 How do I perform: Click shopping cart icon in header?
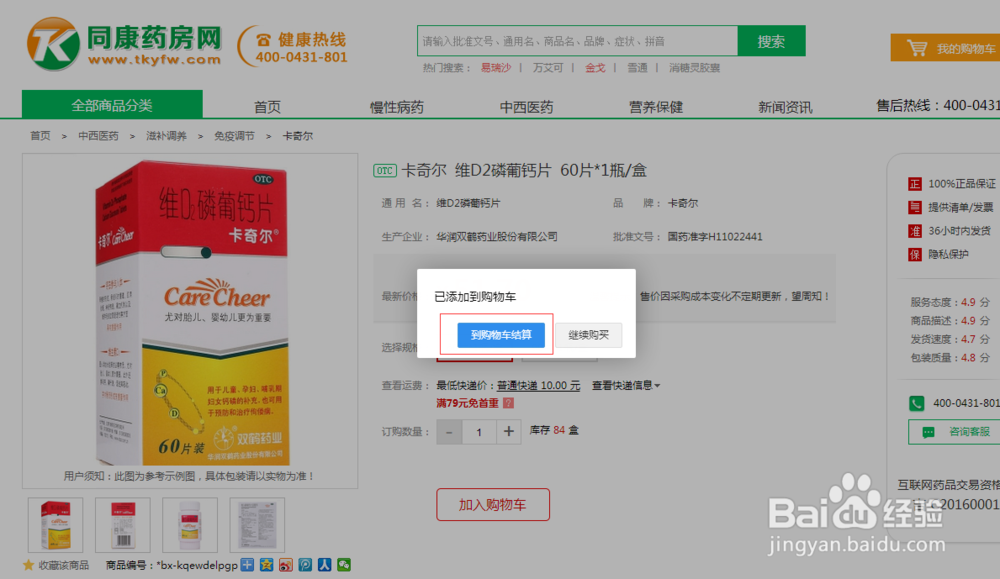point(916,48)
